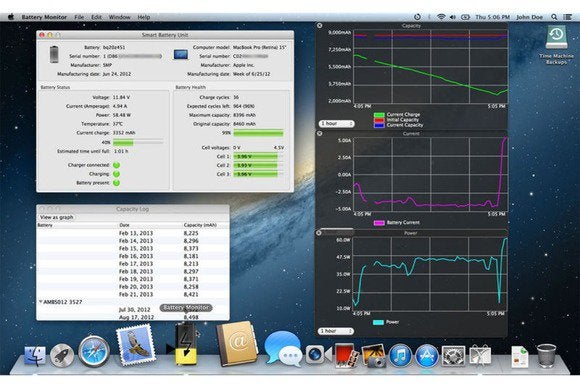Viewport: 580px width, 388px height.
Task: Close the Current graph panel
Action: (x=320, y=134)
